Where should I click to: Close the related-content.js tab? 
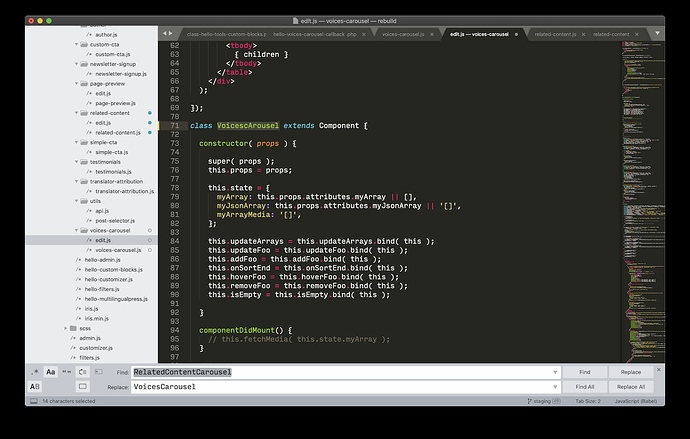584,34
